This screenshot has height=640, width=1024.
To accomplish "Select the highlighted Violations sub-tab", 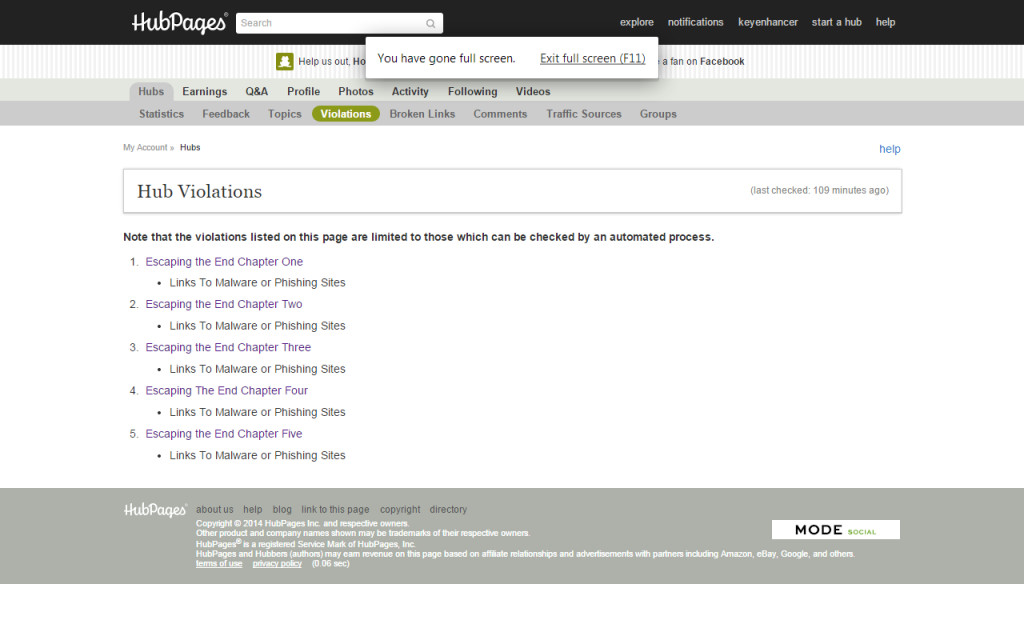I will pos(345,114).
